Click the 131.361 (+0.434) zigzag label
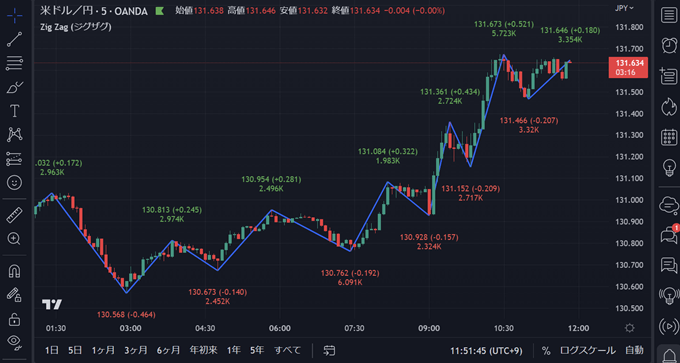Viewport: 680px width, 363px height. click(449, 92)
